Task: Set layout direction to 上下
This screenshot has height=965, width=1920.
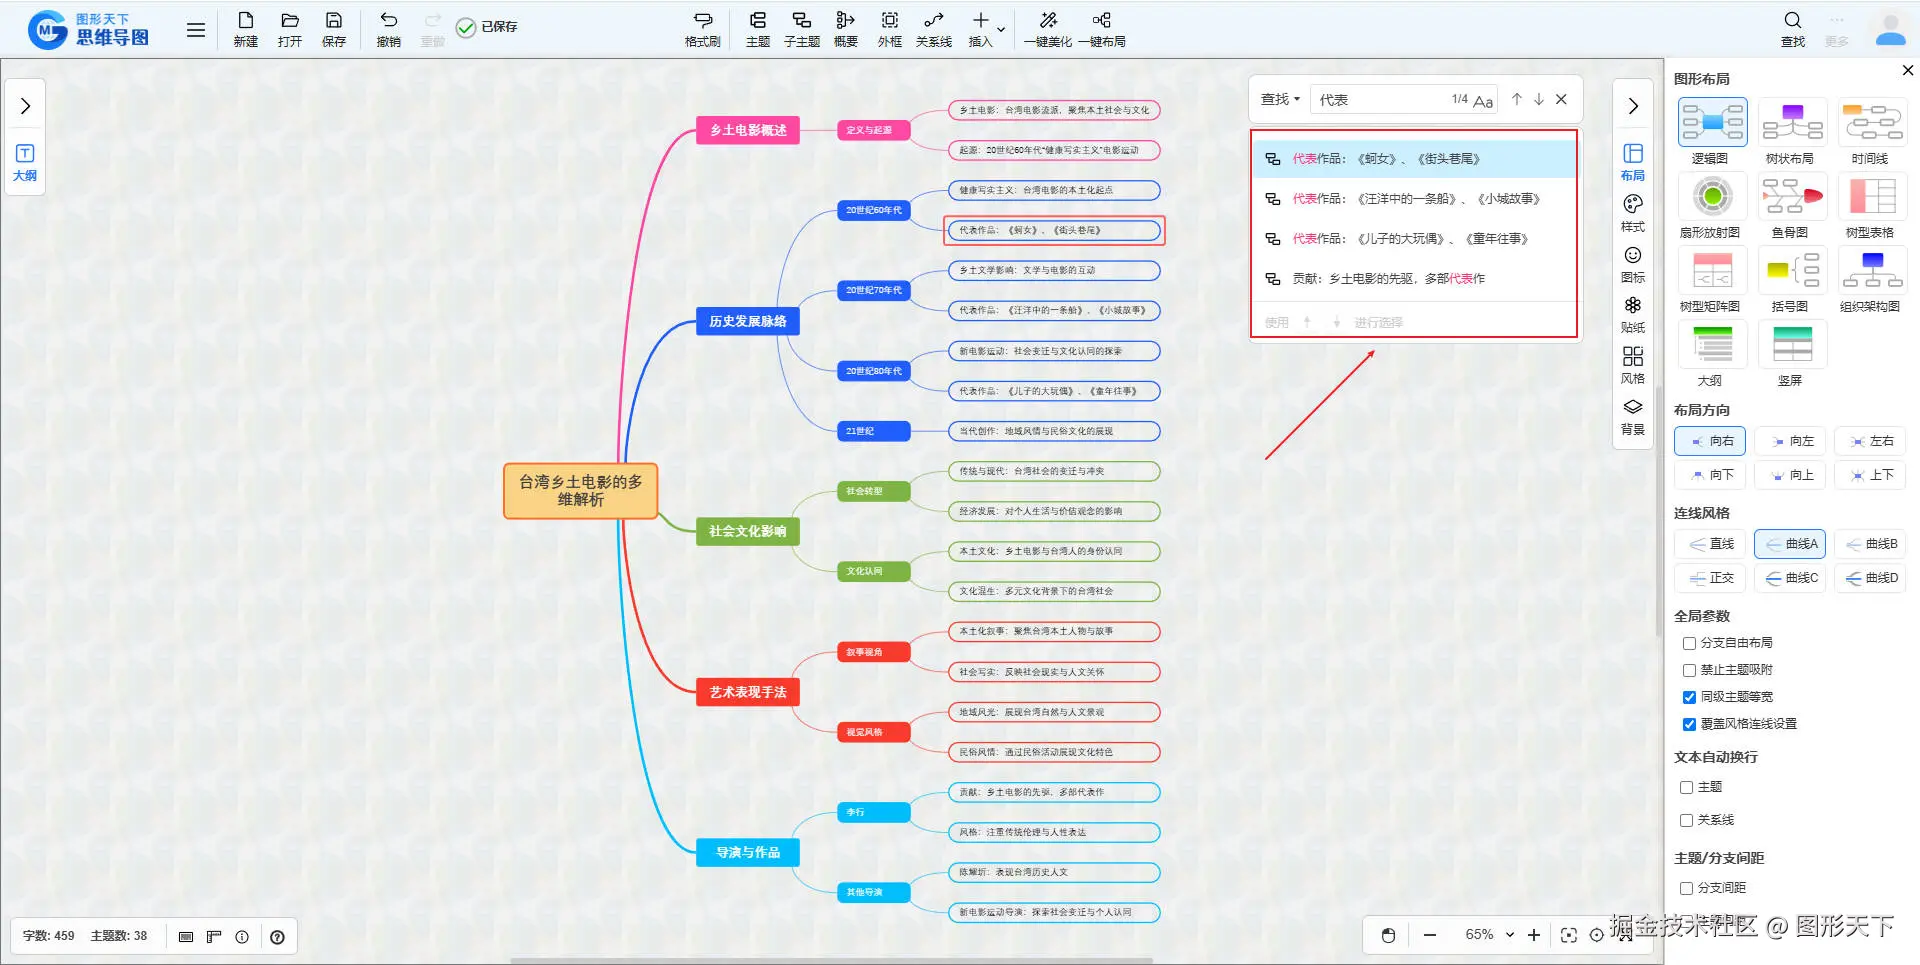Action: tap(1870, 475)
